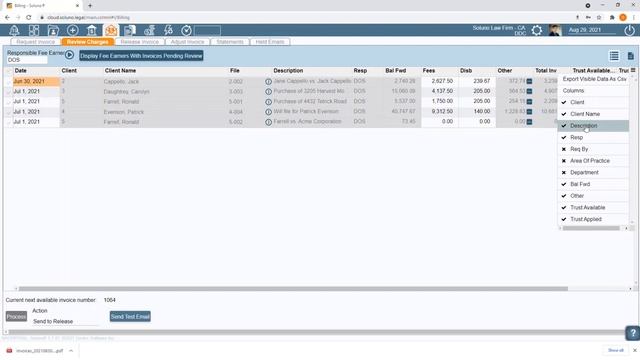Image resolution: width=640 pixels, height=360 pixels.
Task: Toggle the Description column visibility
Action: [x=593, y=126]
